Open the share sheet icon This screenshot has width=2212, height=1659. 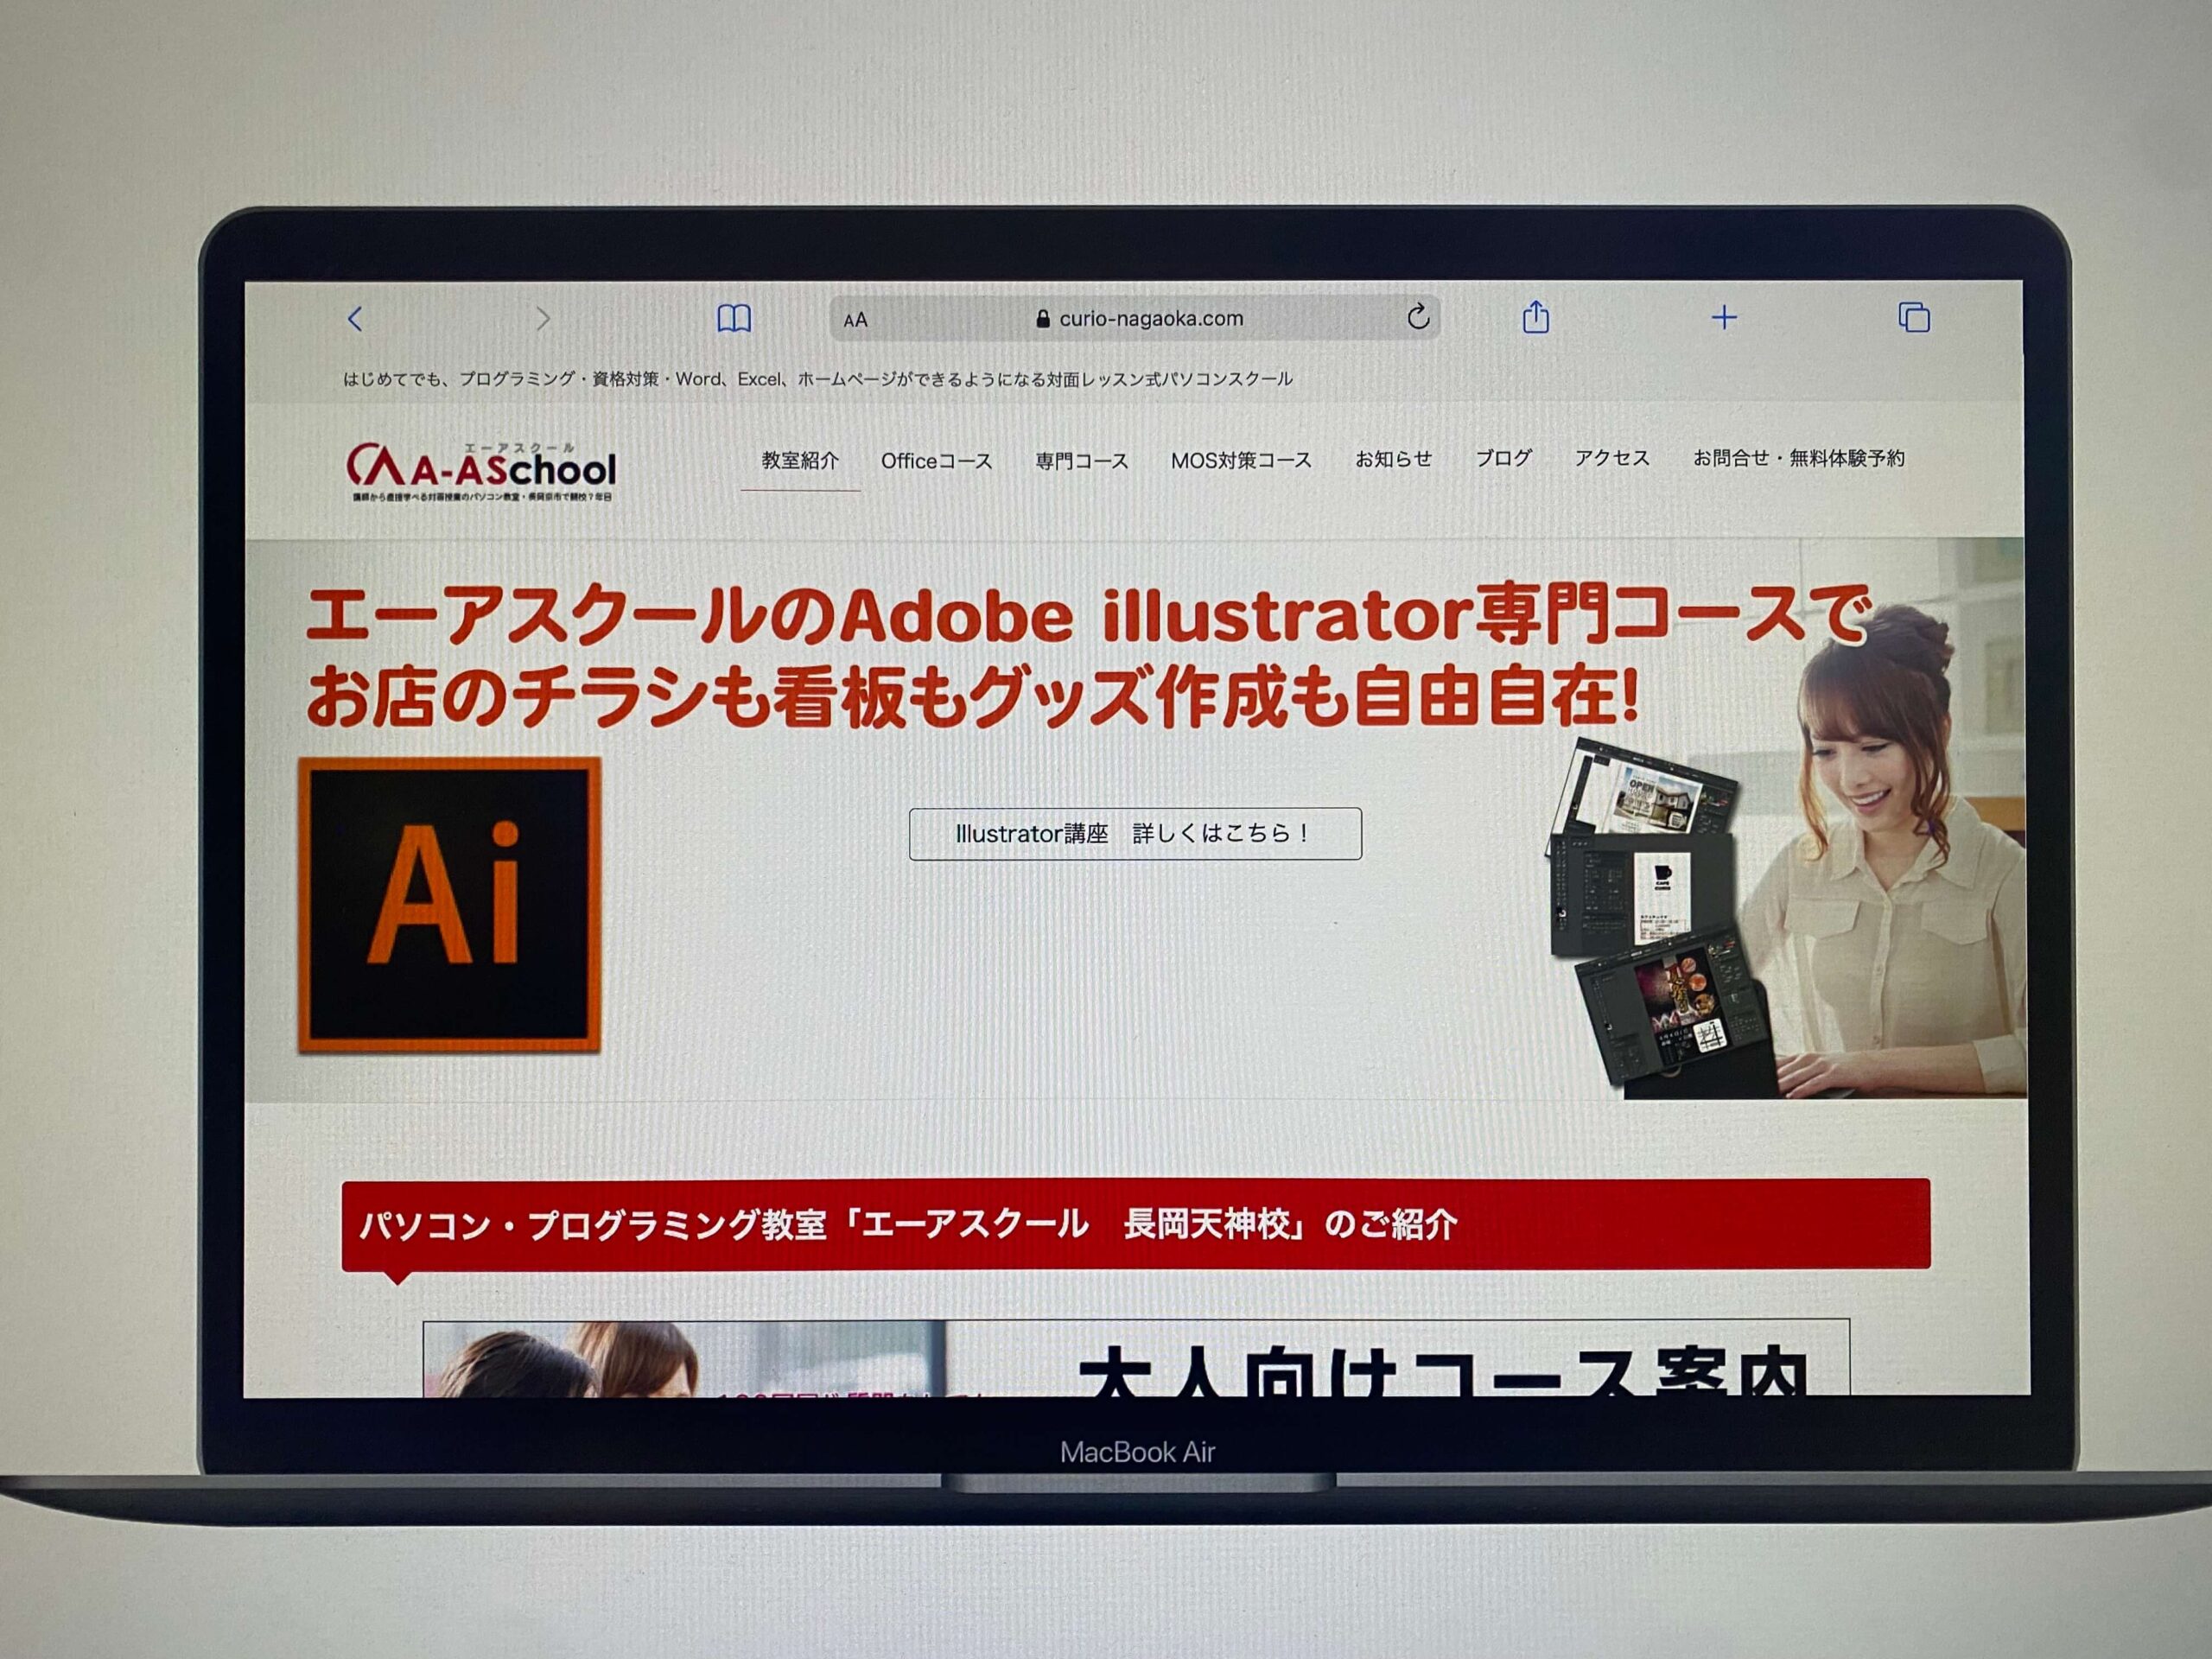pos(1535,318)
